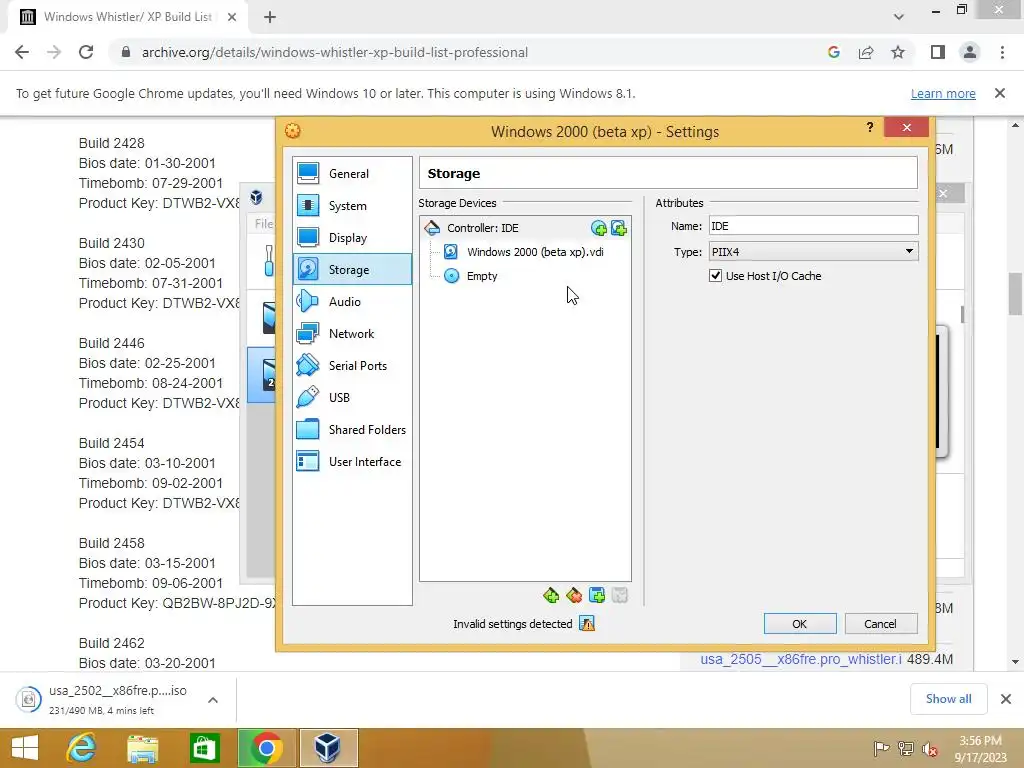This screenshot has height=768, width=1024.
Task: Click the Build 2458 heading text
Action: point(112,543)
